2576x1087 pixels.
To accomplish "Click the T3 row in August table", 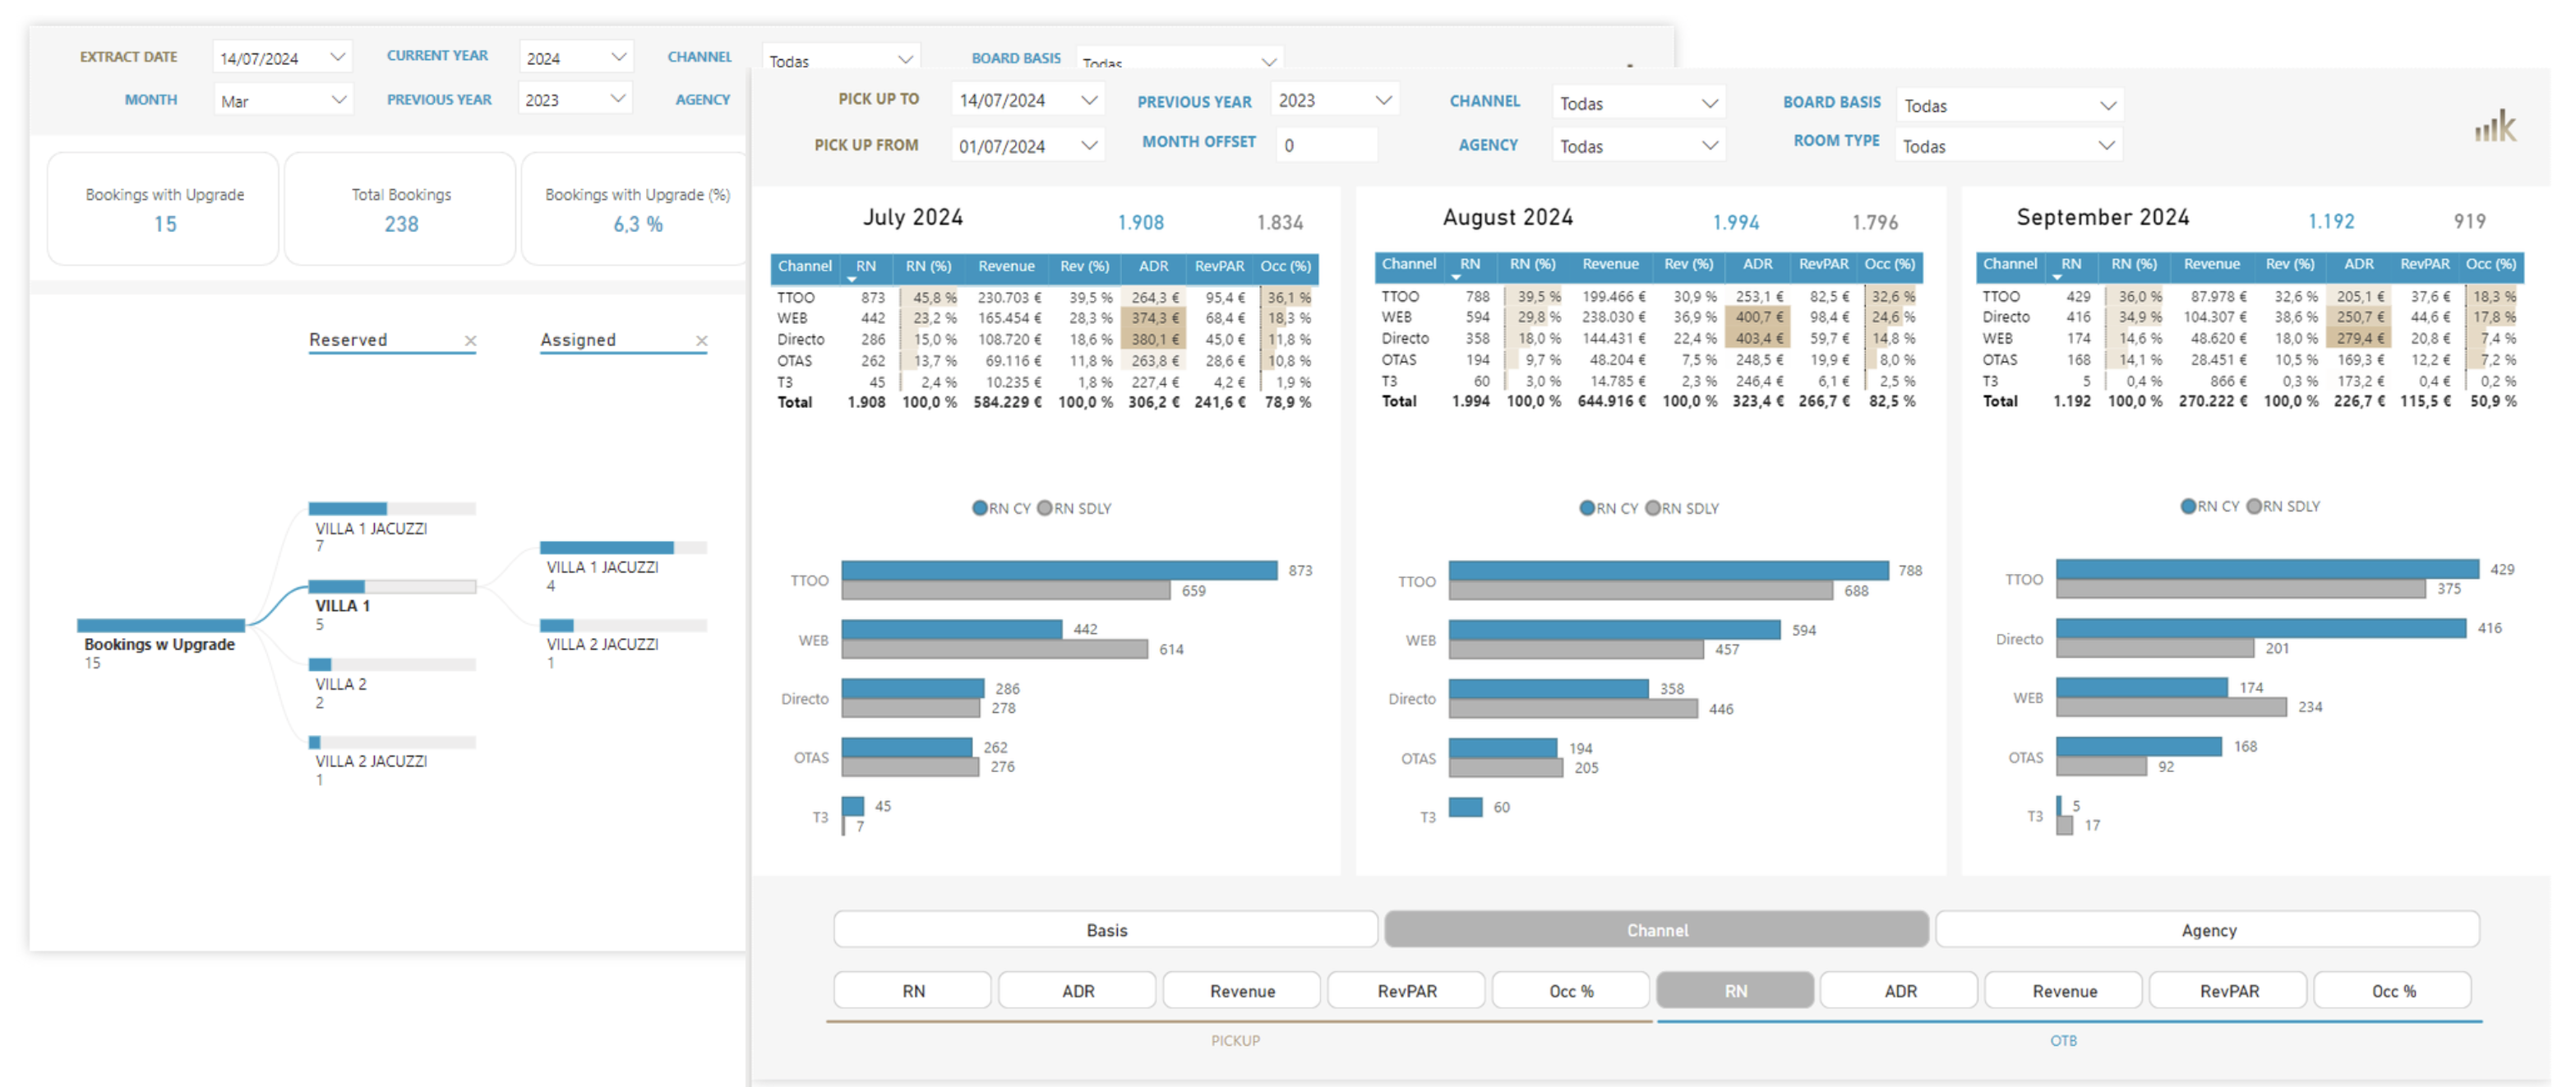I will pos(1648,381).
